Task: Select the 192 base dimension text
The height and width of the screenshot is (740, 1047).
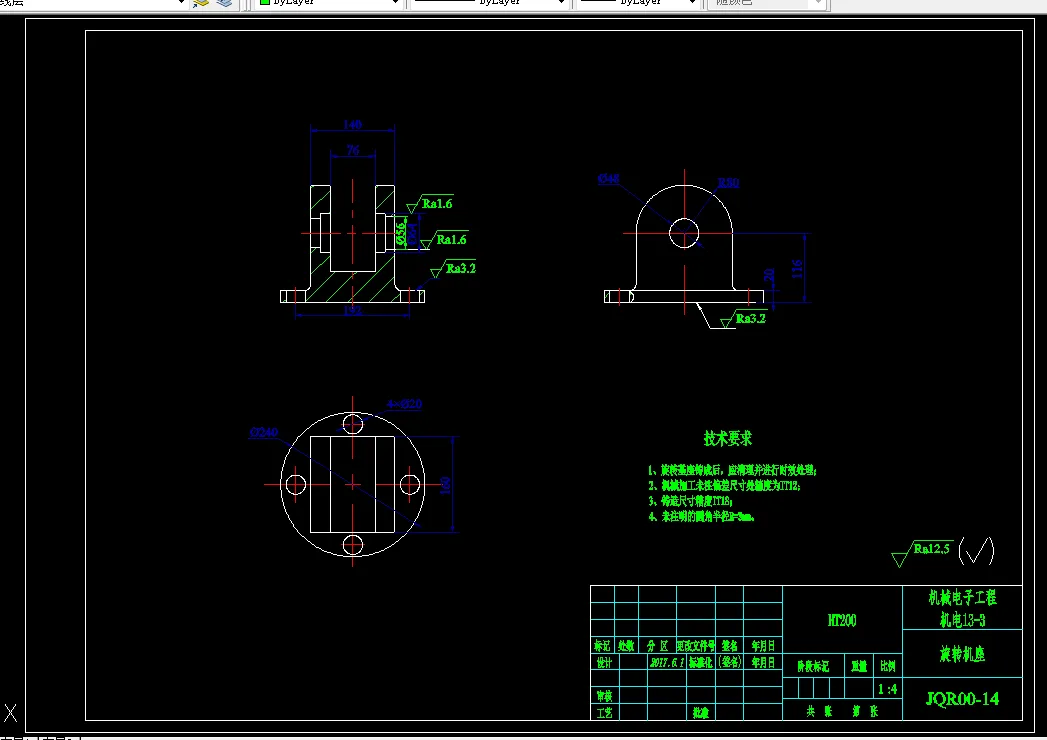Action: (353, 310)
